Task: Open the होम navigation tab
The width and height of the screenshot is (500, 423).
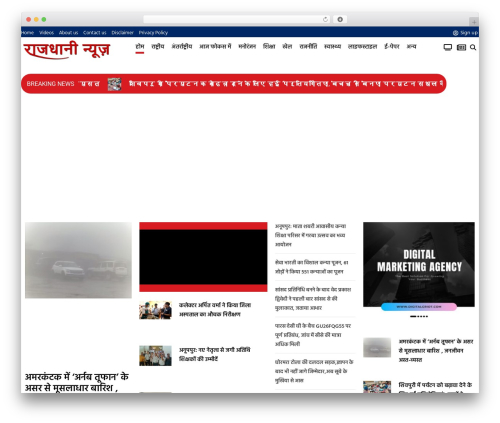Action: point(140,47)
